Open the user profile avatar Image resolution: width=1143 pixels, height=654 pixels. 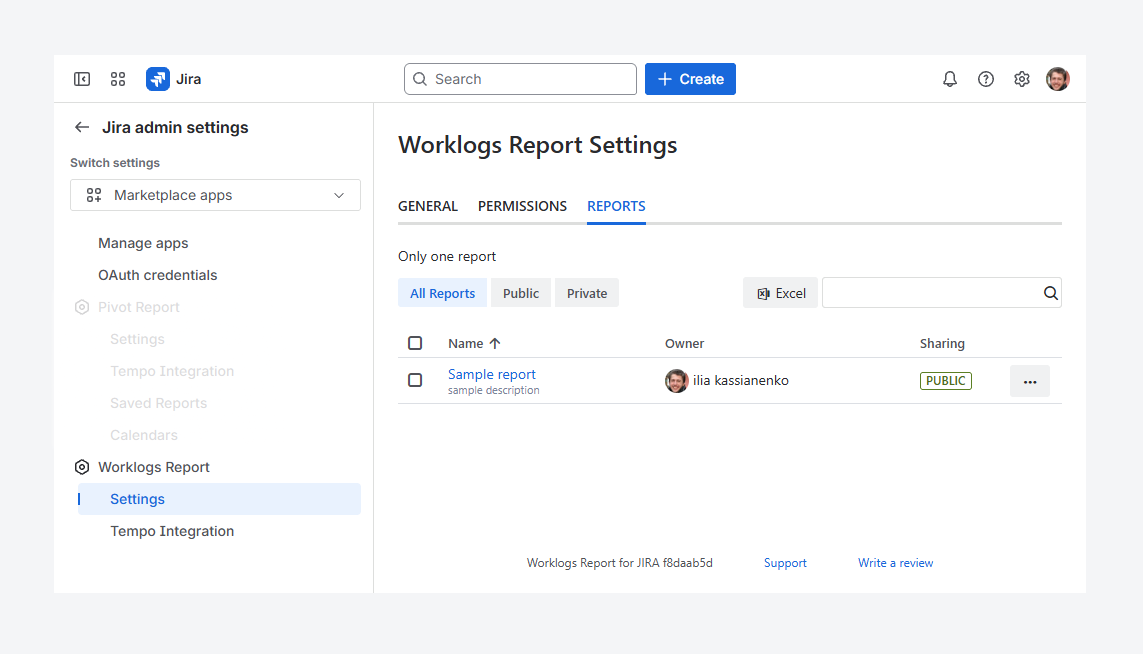coord(1058,79)
